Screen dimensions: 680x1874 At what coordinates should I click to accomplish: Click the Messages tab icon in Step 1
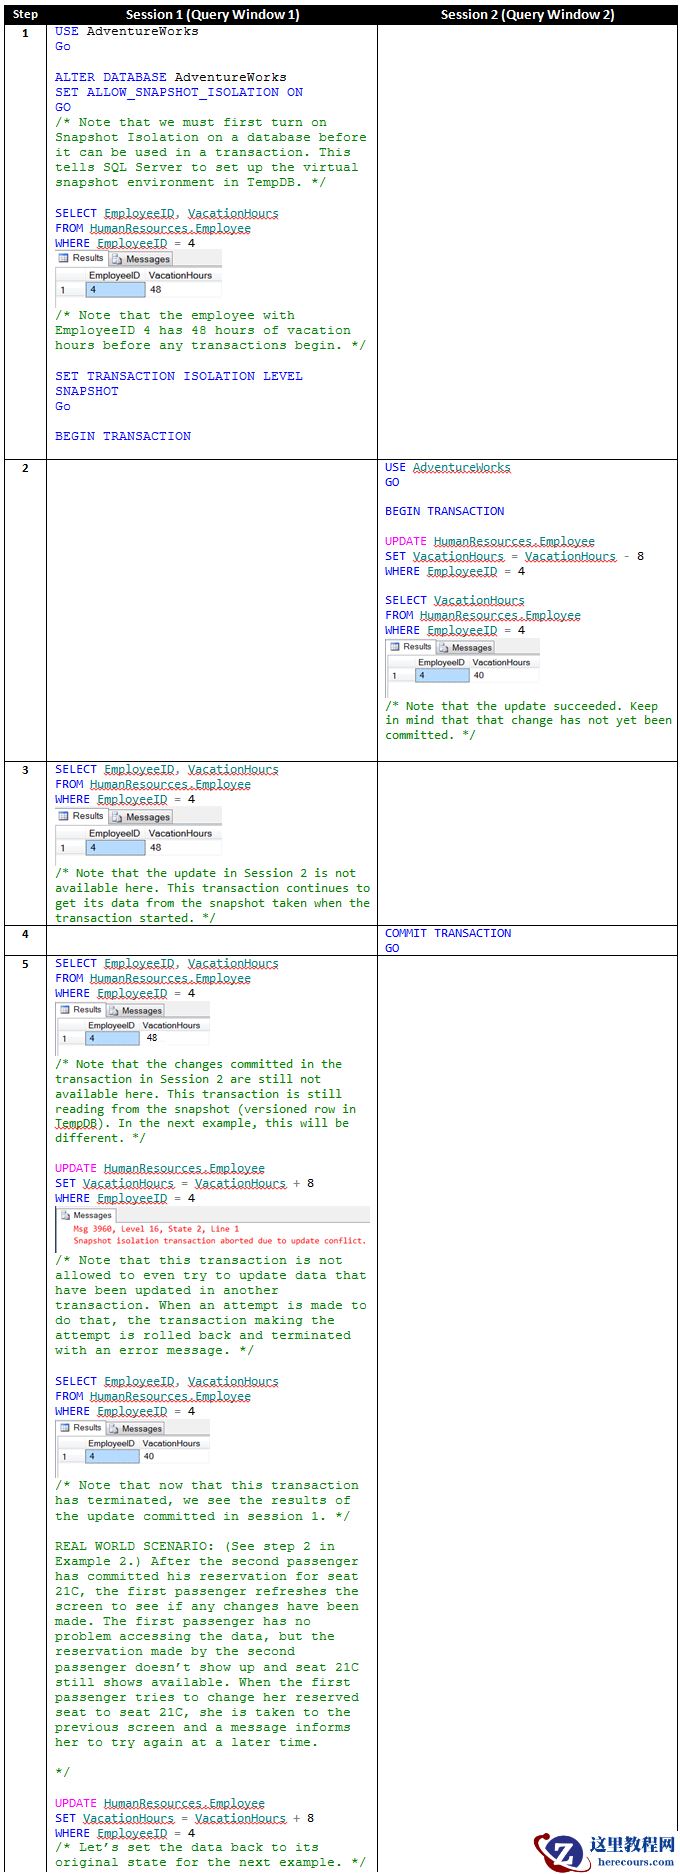coord(117,259)
